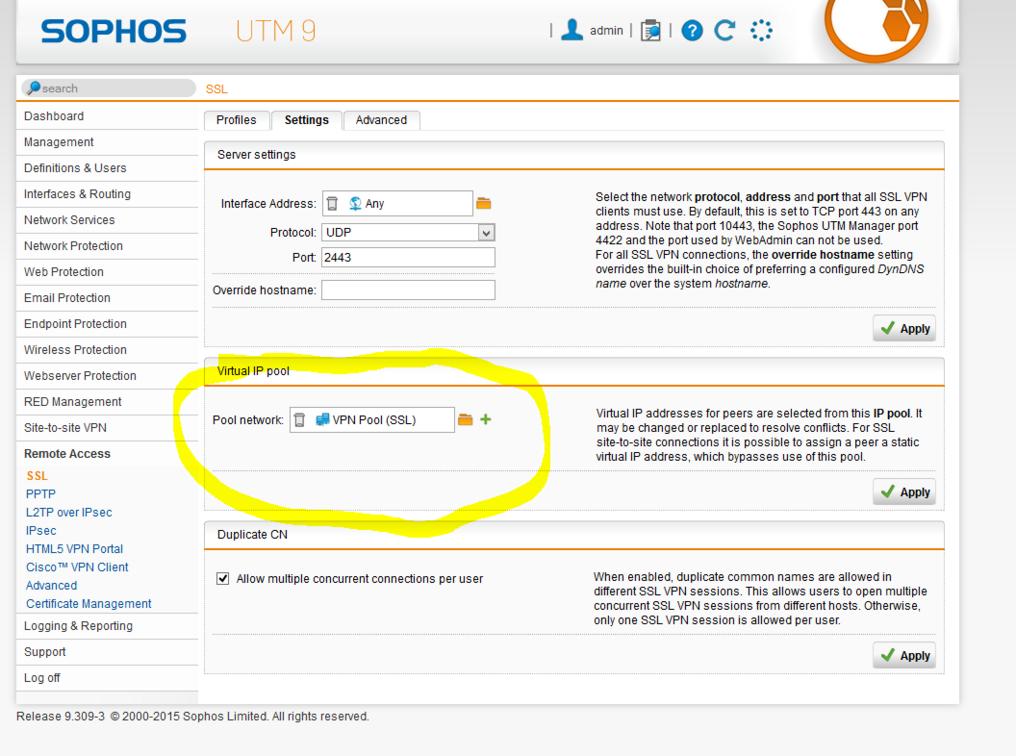The height and width of the screenshot is (756, 1016).
Task: Click the trash icon beside Any interface
Action: [x=332, y=203]
